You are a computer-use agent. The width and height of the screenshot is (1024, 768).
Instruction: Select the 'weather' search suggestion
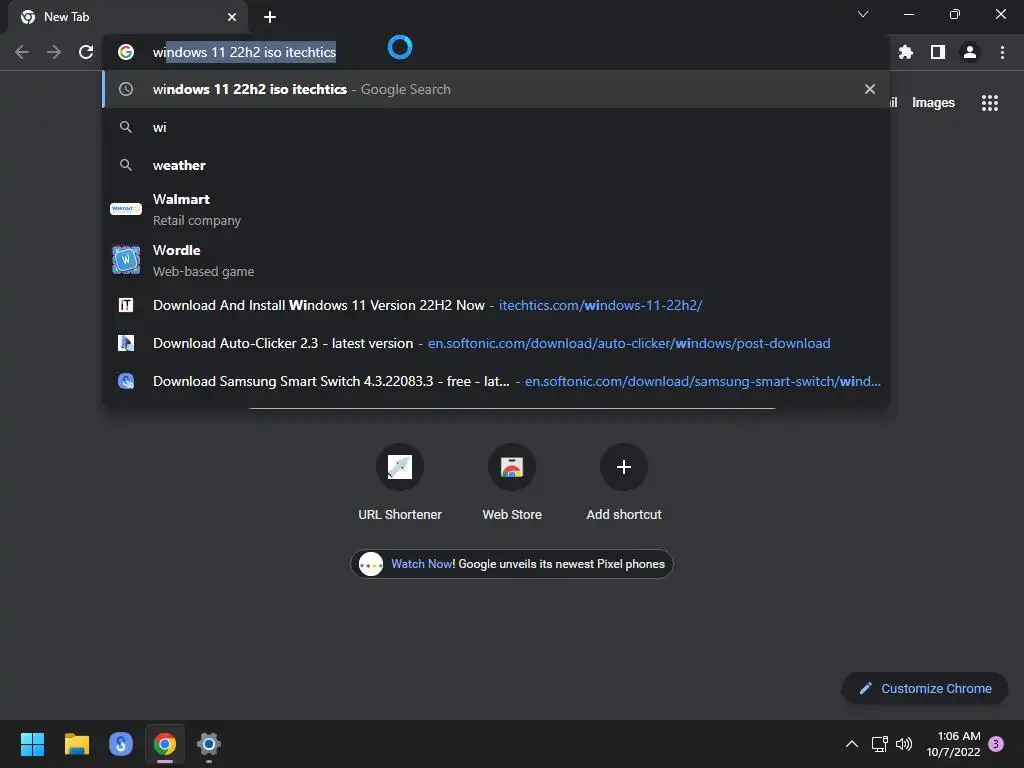(496, 165)
